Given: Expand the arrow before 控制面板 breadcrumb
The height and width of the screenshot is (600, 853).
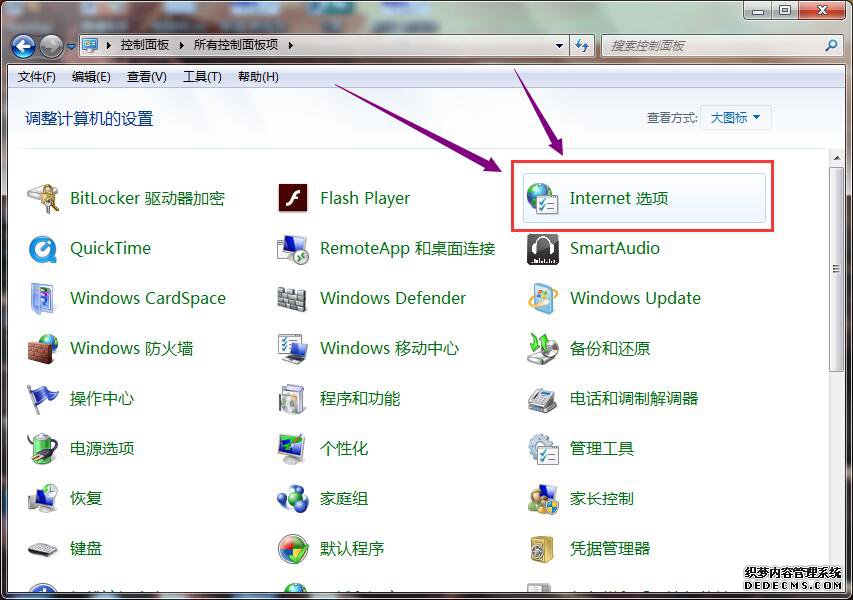Looking at the screenshot, I should [x=109, y=46].
